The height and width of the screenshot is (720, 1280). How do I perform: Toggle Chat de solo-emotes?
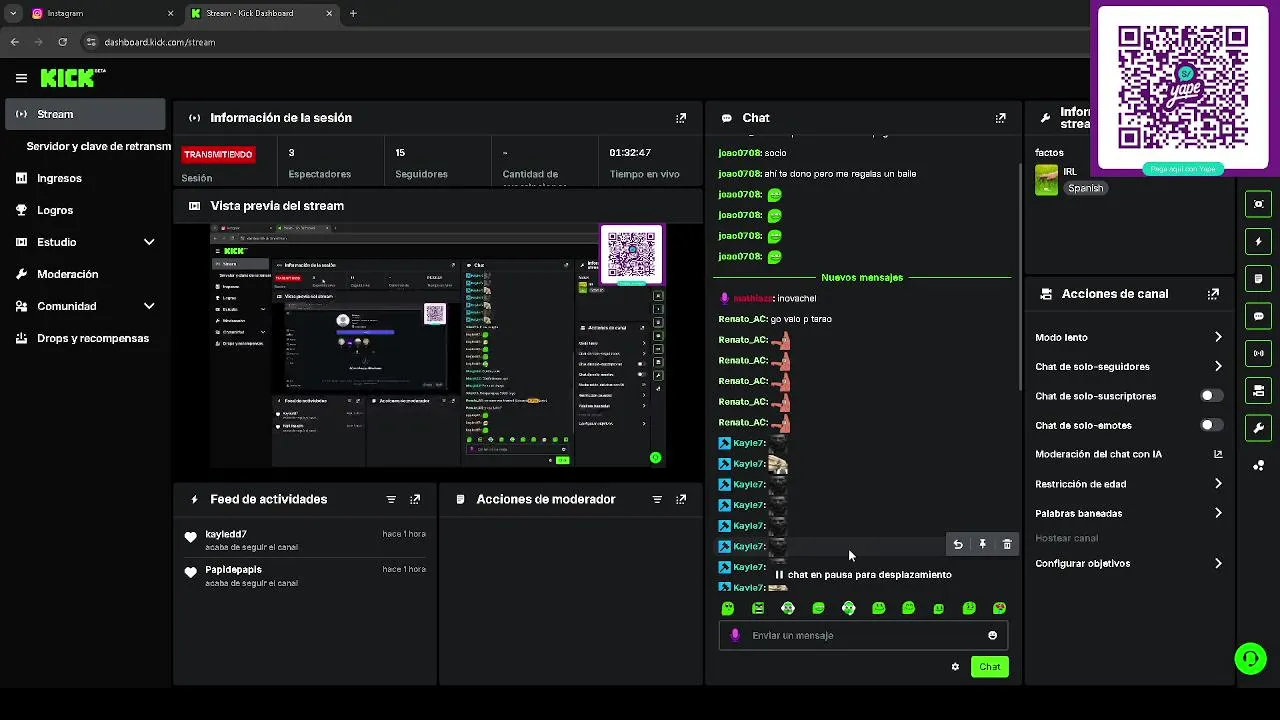(x=1211, y=425)
